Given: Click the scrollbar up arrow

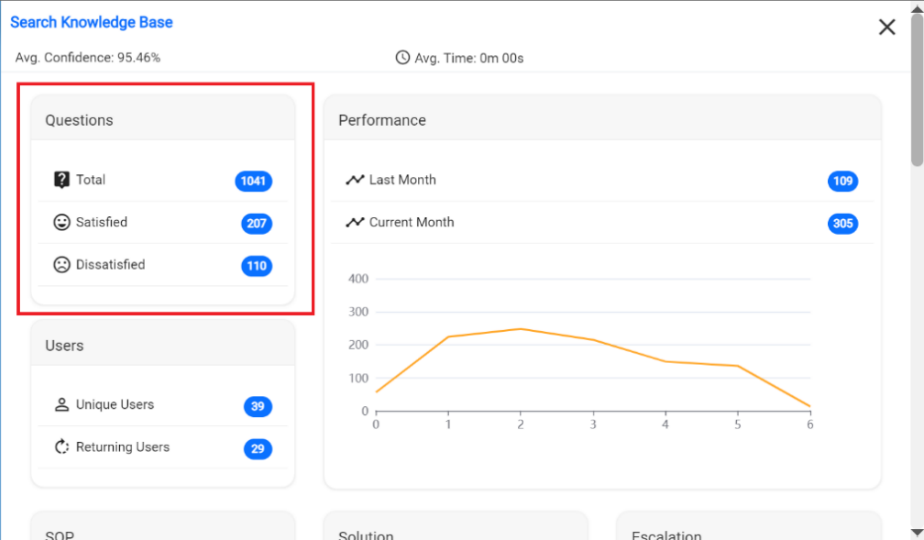Looking at the screenshot, I should 917,8.
